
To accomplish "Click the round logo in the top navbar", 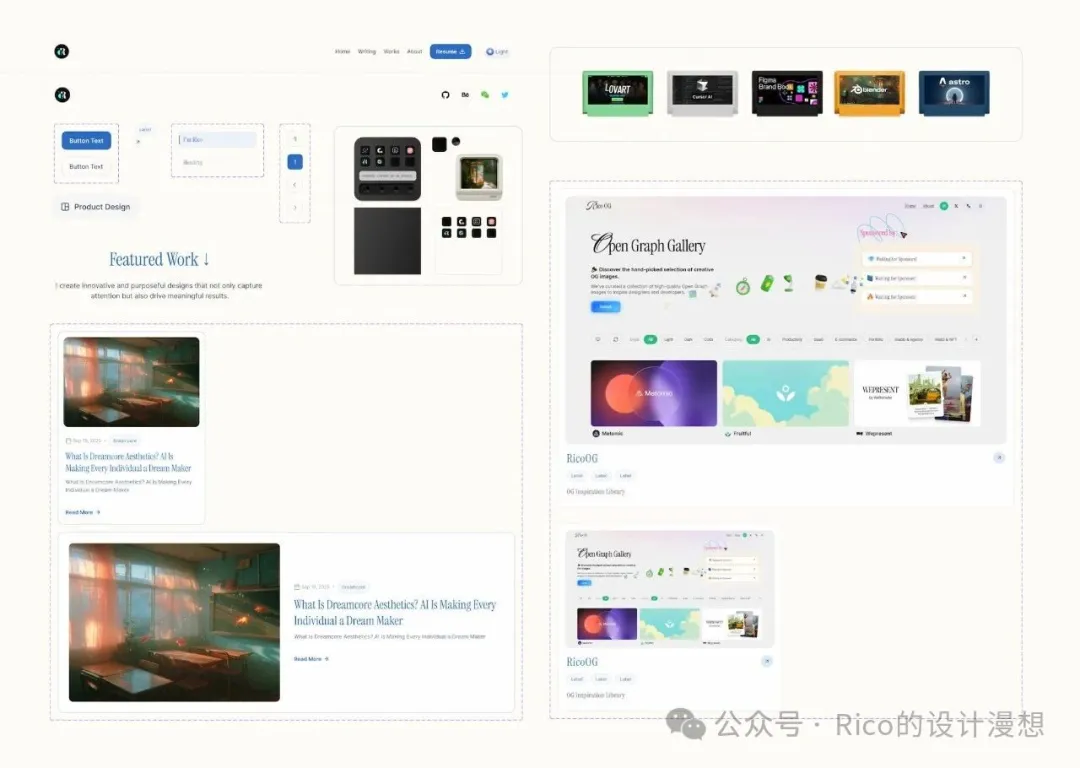I will (x=62, y=51).
